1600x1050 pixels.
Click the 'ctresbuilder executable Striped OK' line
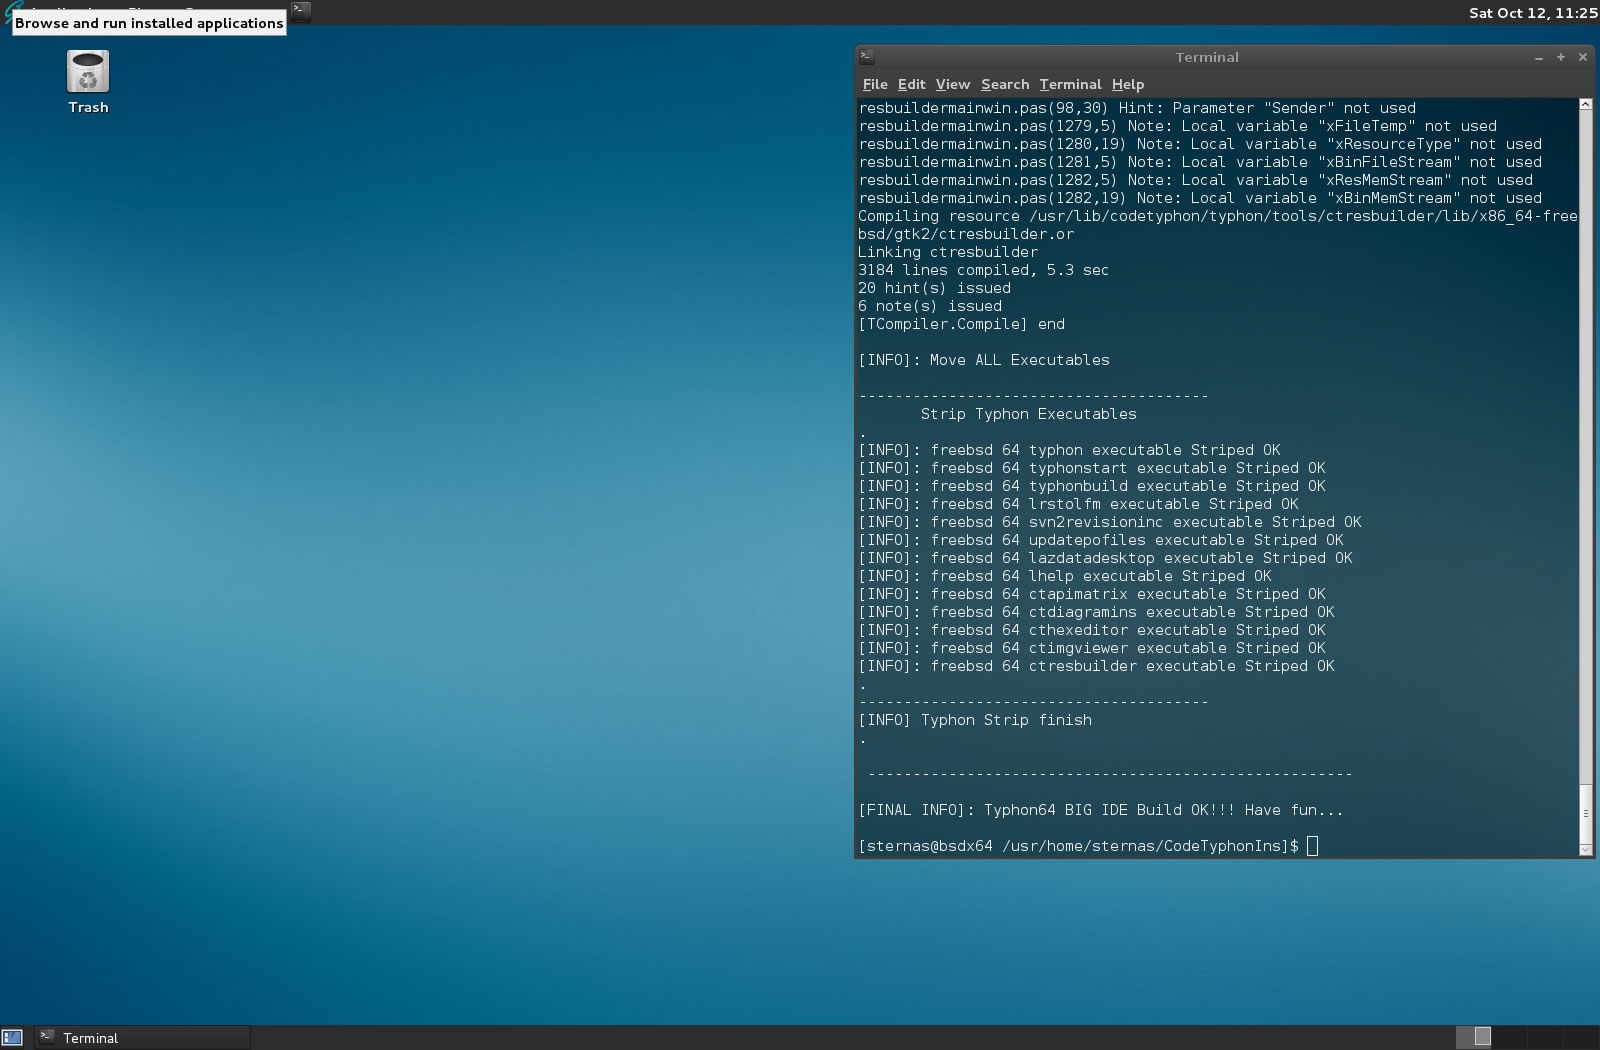click(1096, 666)
